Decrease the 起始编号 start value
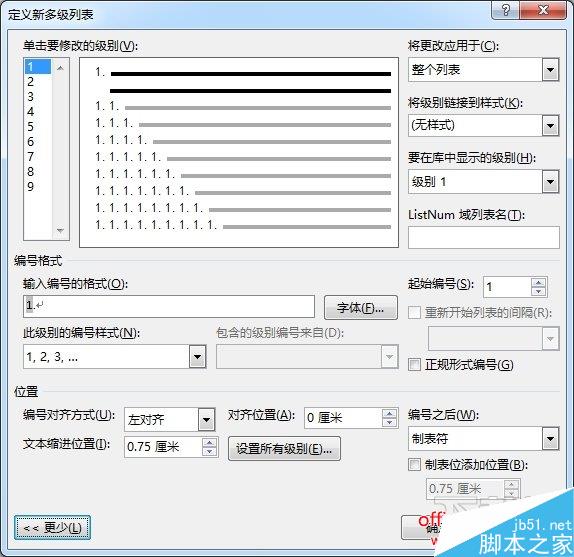The image size is (574, 557). click(x=538, y=292)
